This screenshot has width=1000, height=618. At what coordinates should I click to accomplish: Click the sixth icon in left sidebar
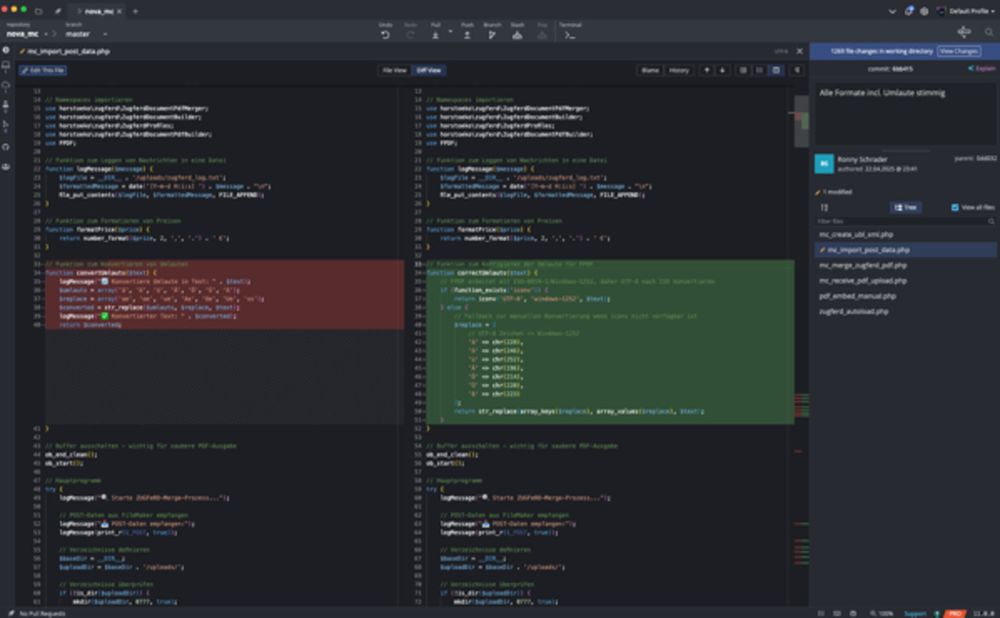(6, 147)
